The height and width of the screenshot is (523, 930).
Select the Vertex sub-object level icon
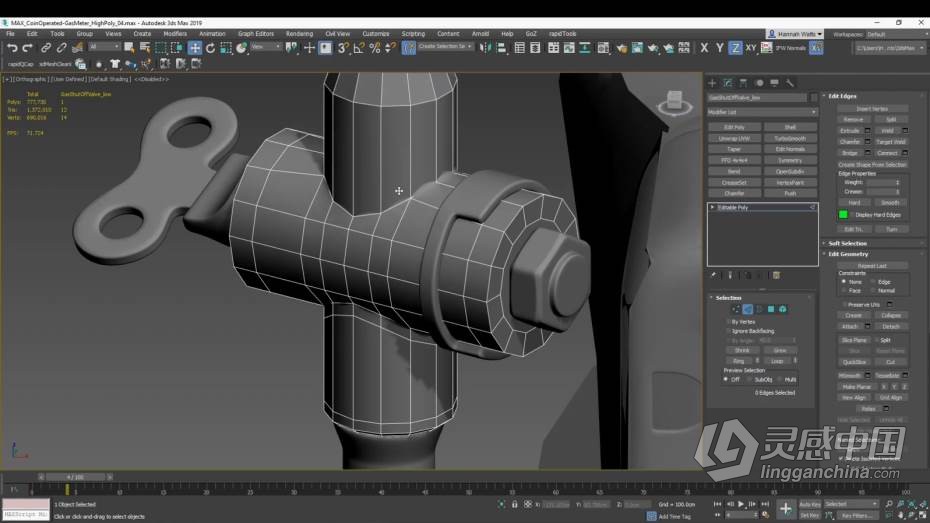coord(736,309)
